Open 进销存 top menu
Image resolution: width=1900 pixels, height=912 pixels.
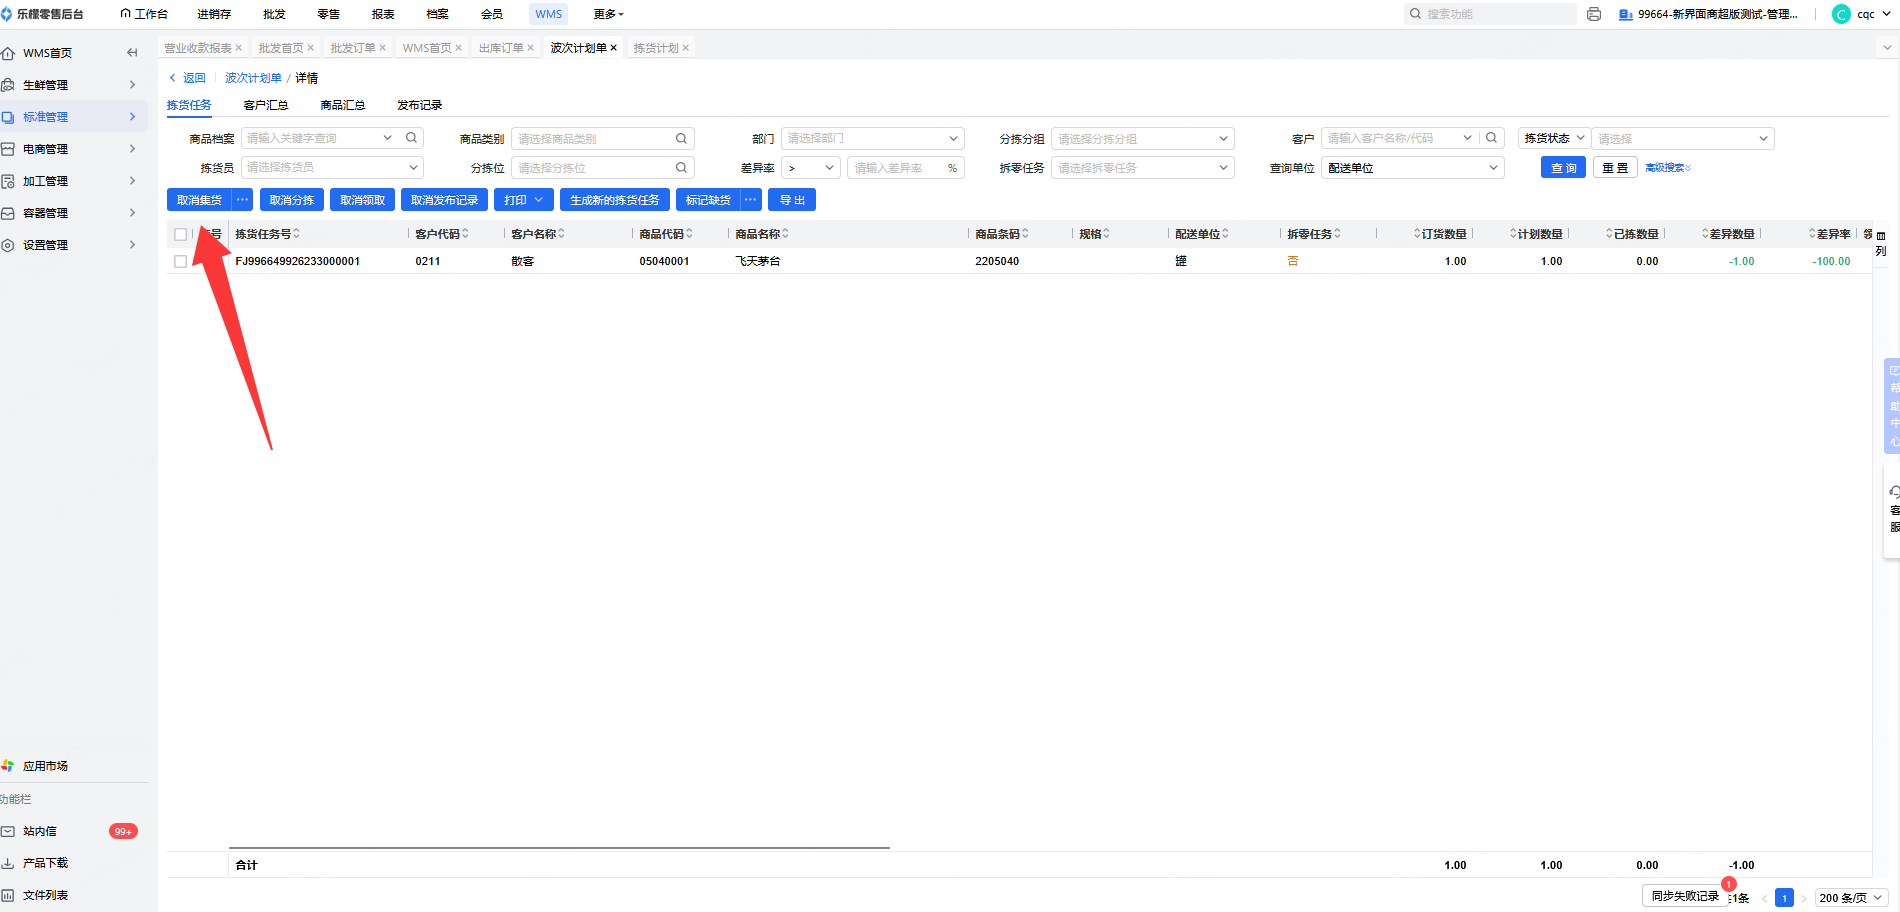tap(214, 14)
